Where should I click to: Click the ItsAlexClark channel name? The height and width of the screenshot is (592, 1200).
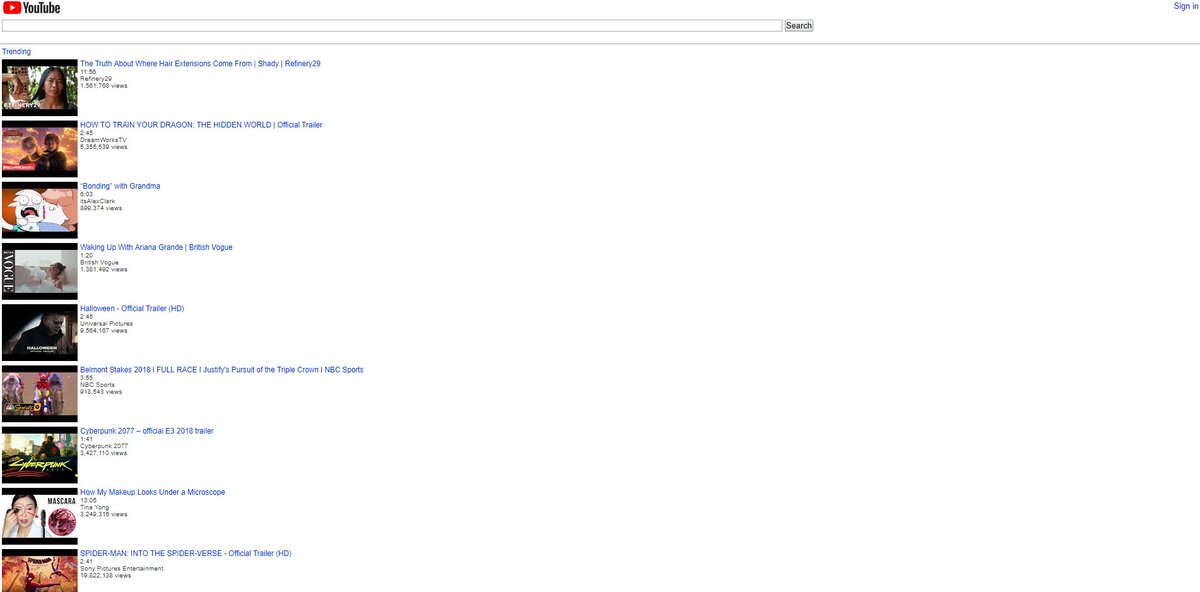point(98,201)
